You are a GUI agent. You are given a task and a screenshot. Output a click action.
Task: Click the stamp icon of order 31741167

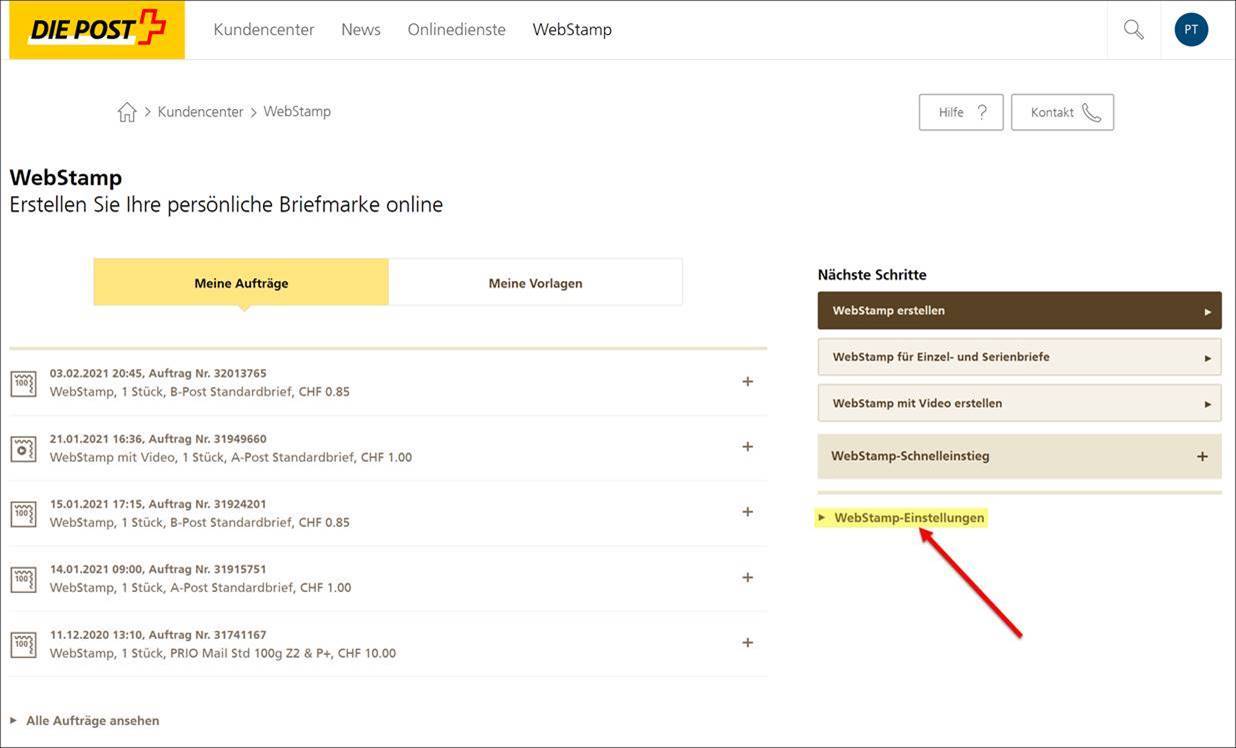pos(23,644)
